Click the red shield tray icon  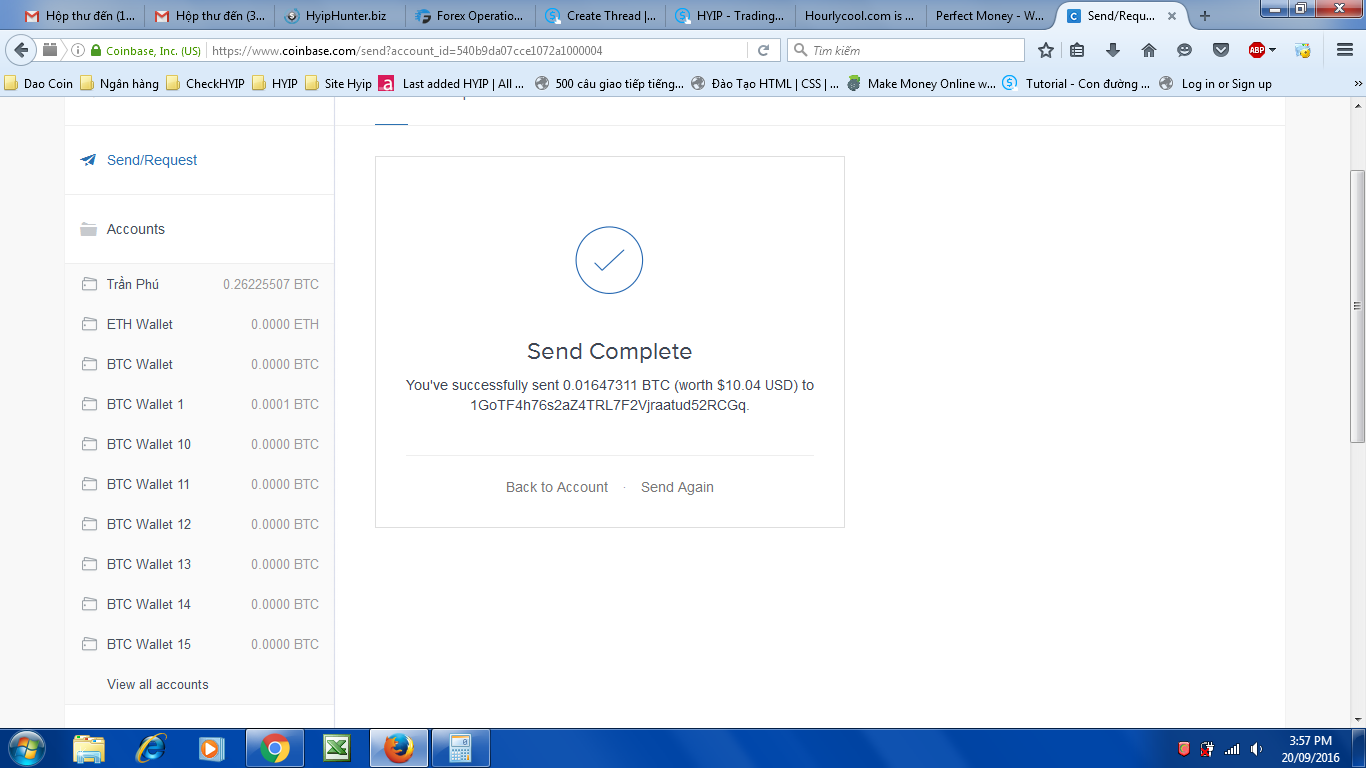pos(1184,749)
